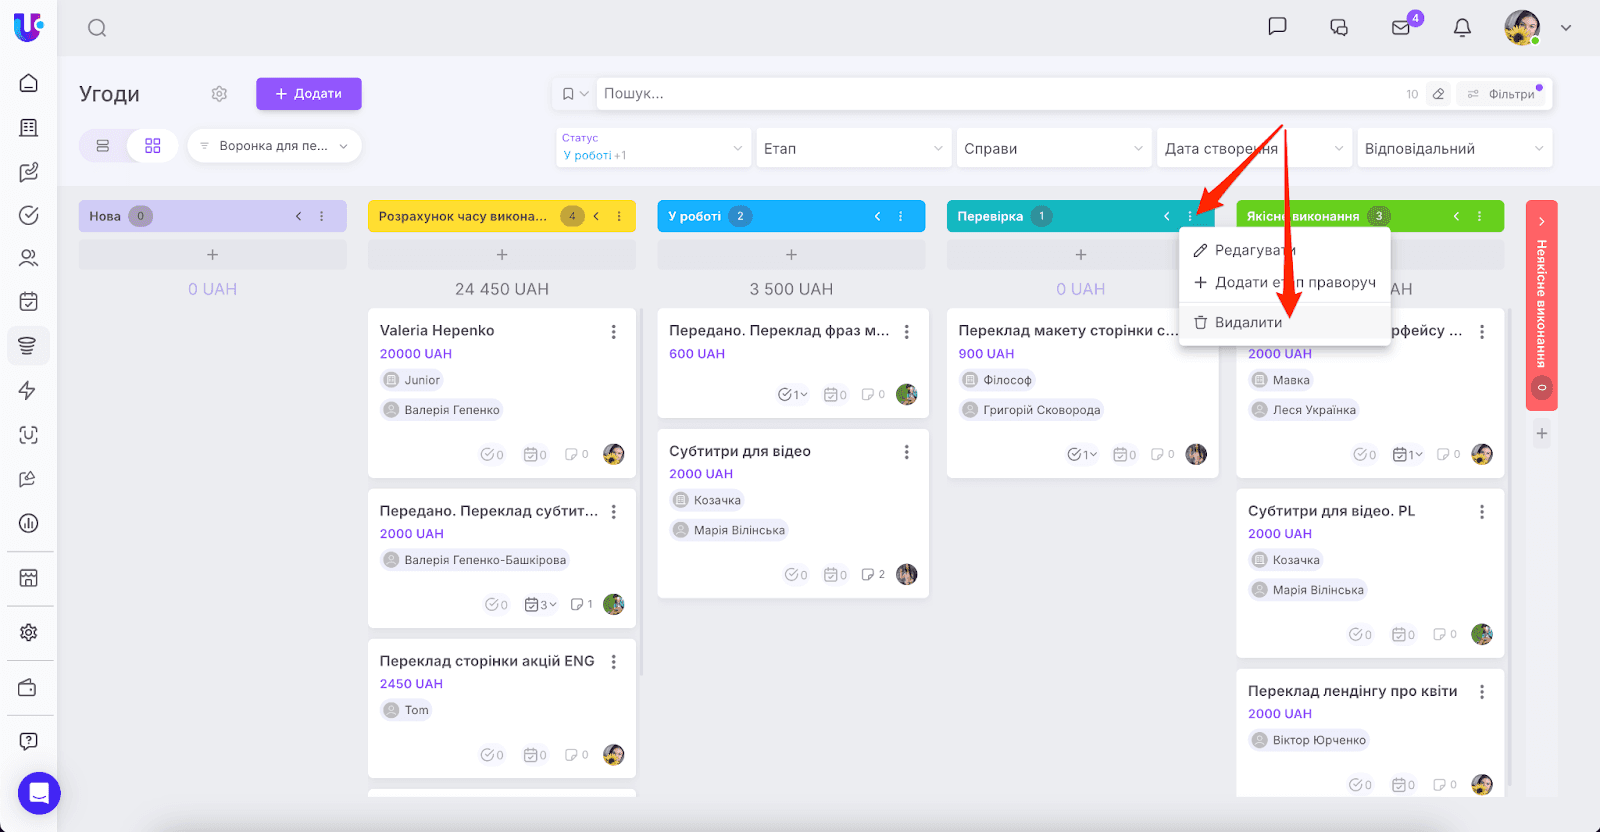Open options of Розрахунок часу column
Viewport: 1600px width, 832px height.
(619, 216)
